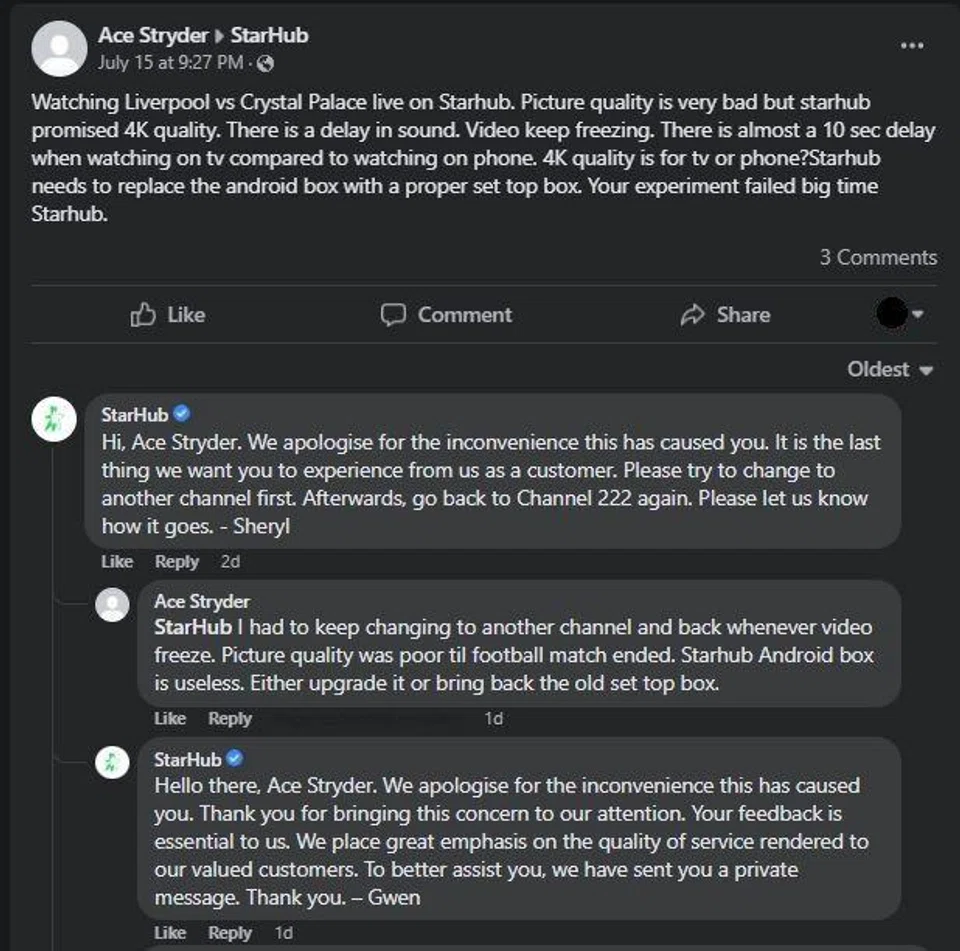
Task: Click the post's public globe privacy icon
Action: point(265,63)
